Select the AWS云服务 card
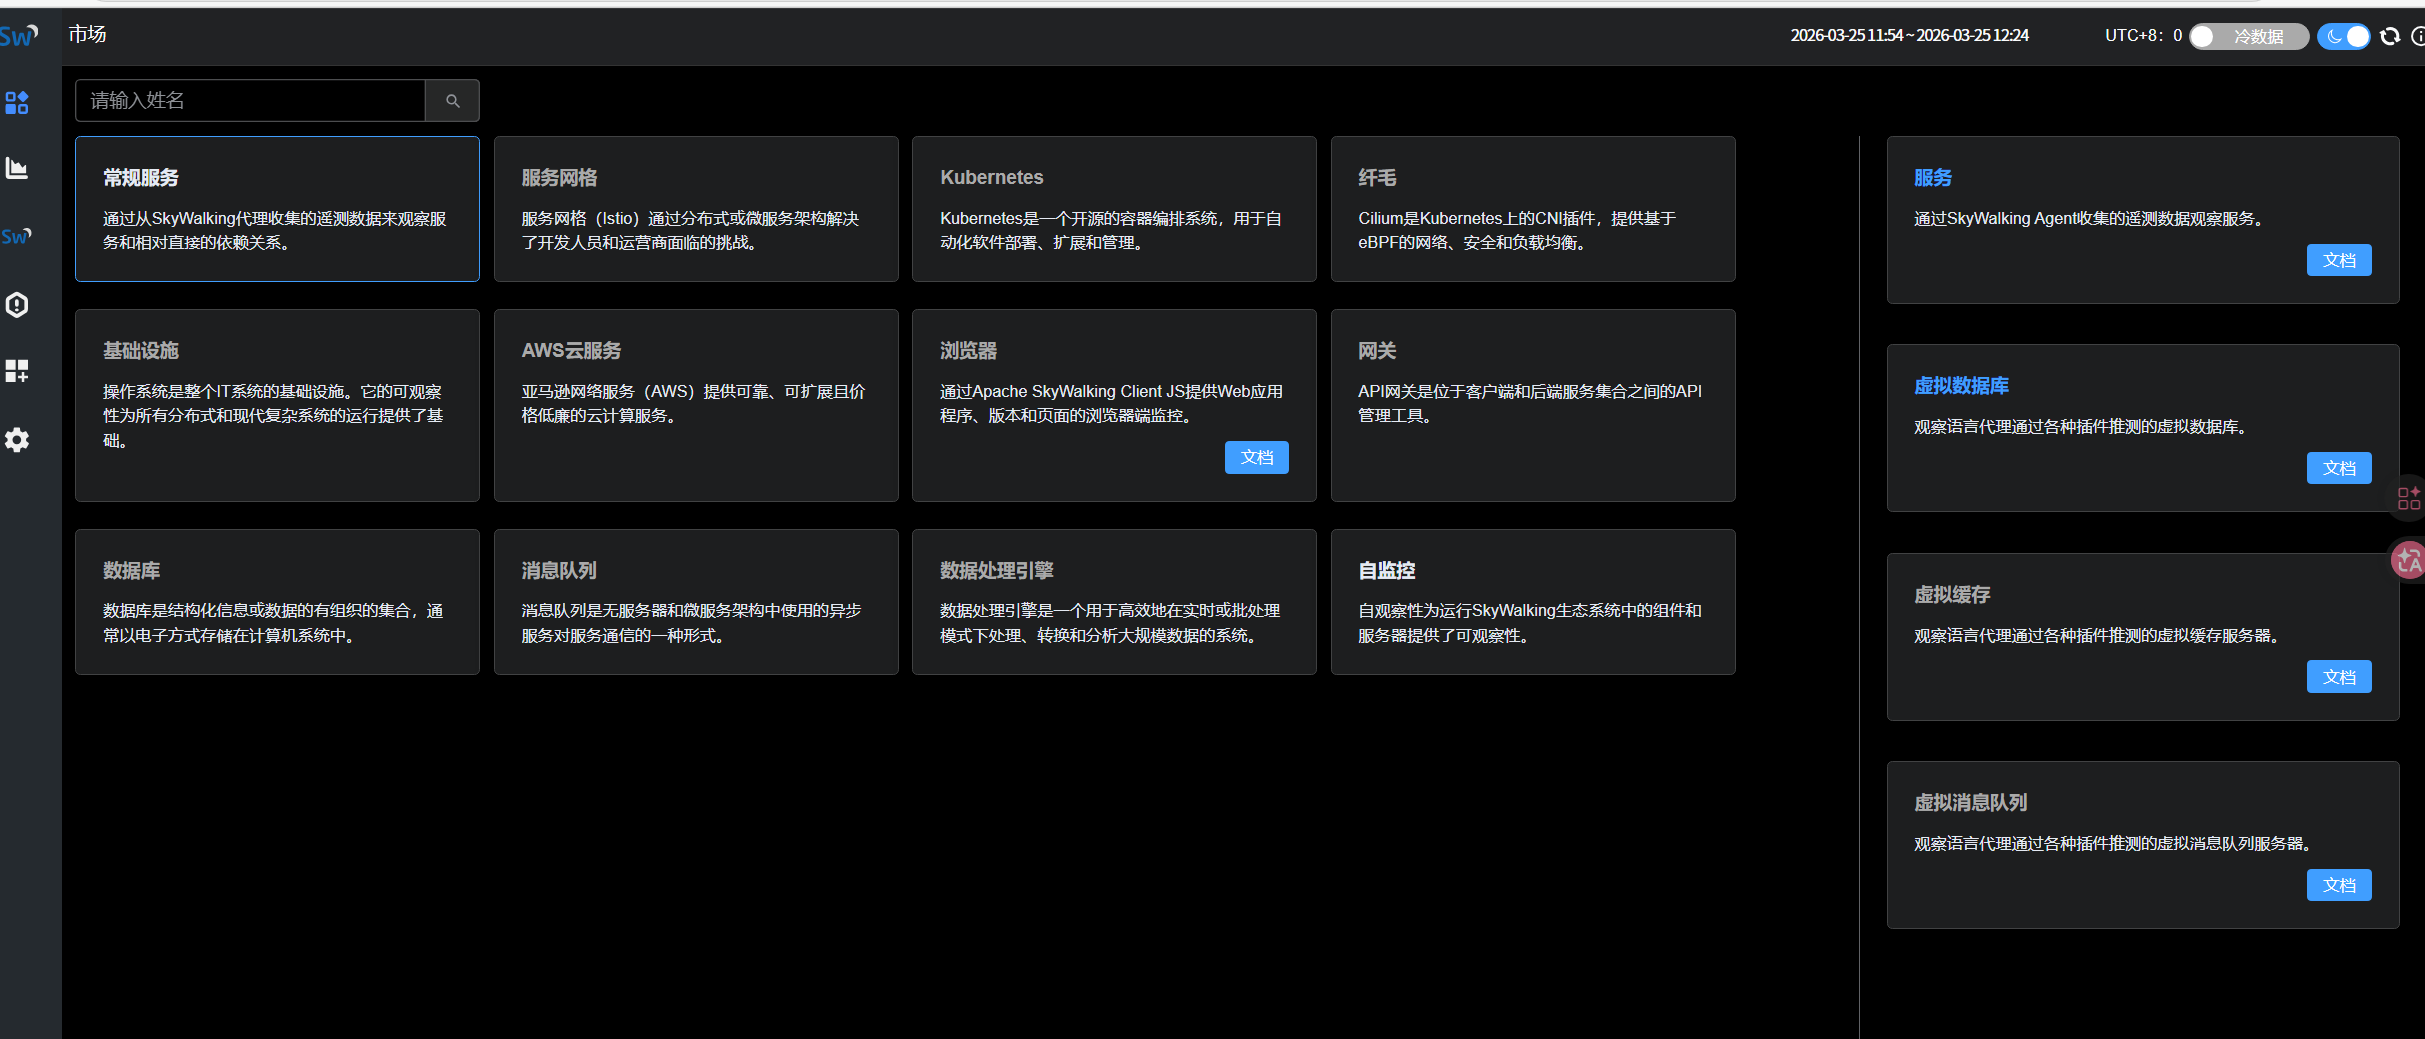This screenshot has height=1039, width=2425. pyautogui.click(x=696, y=405)
